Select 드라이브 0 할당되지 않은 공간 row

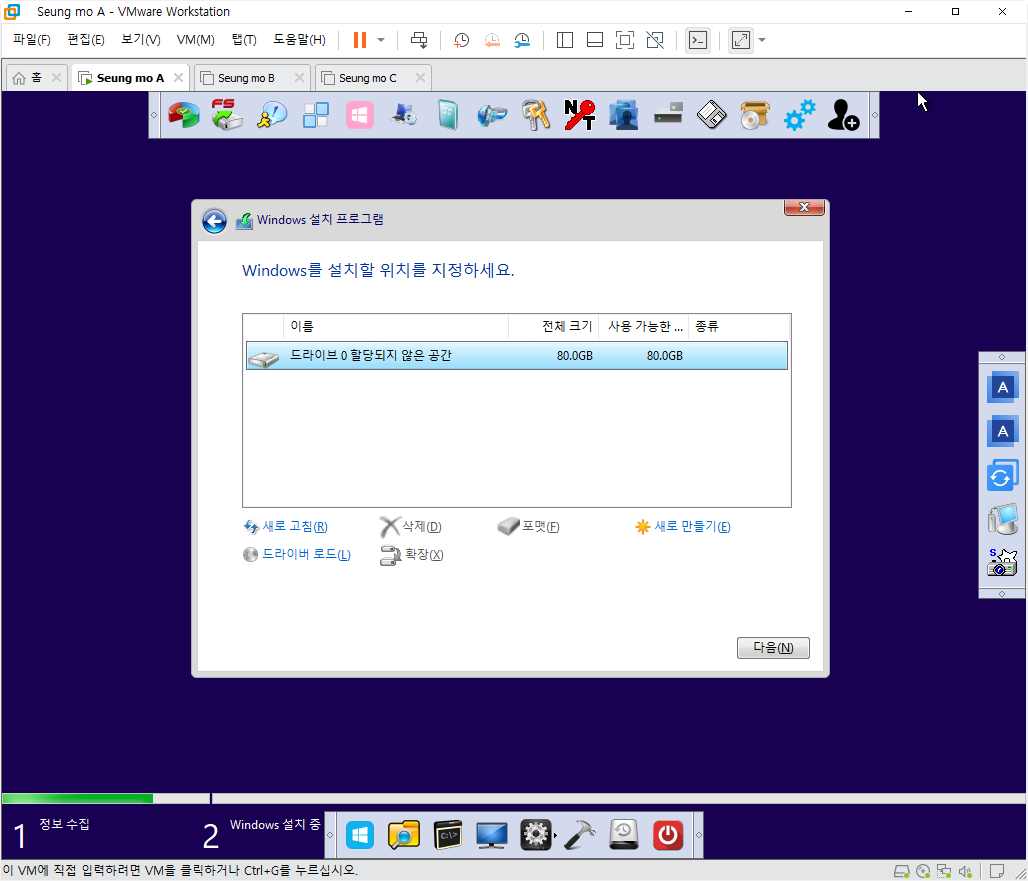point(517,355)
